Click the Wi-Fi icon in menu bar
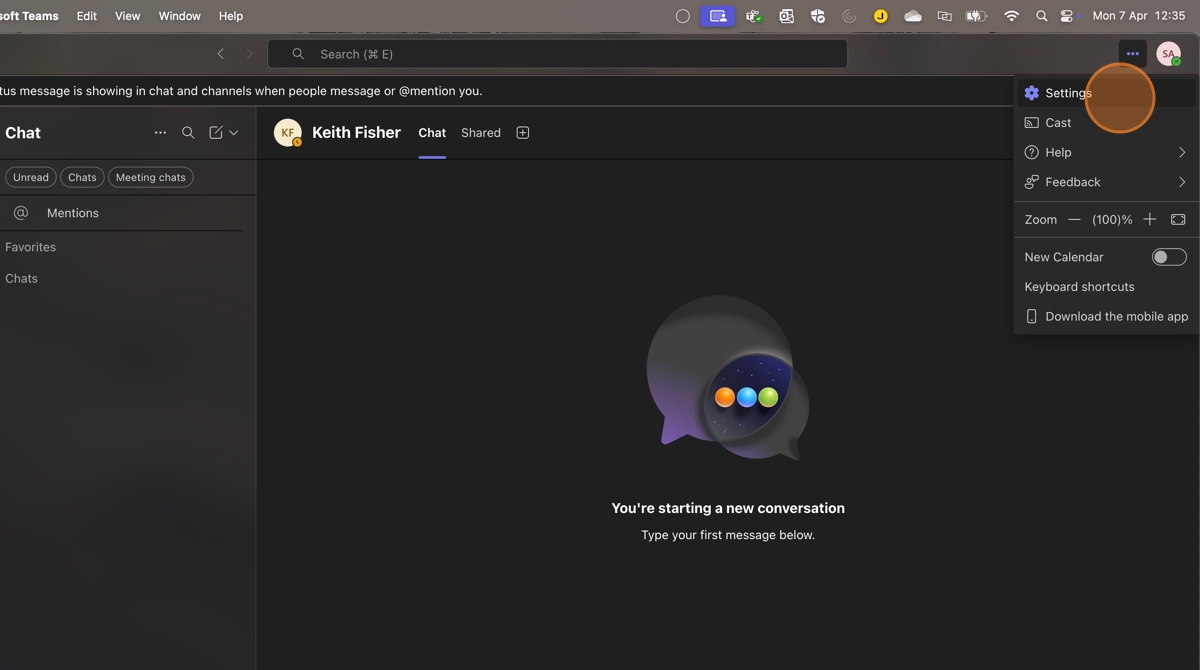Viewport: 1200px width, 670px height. (1012, 16)
